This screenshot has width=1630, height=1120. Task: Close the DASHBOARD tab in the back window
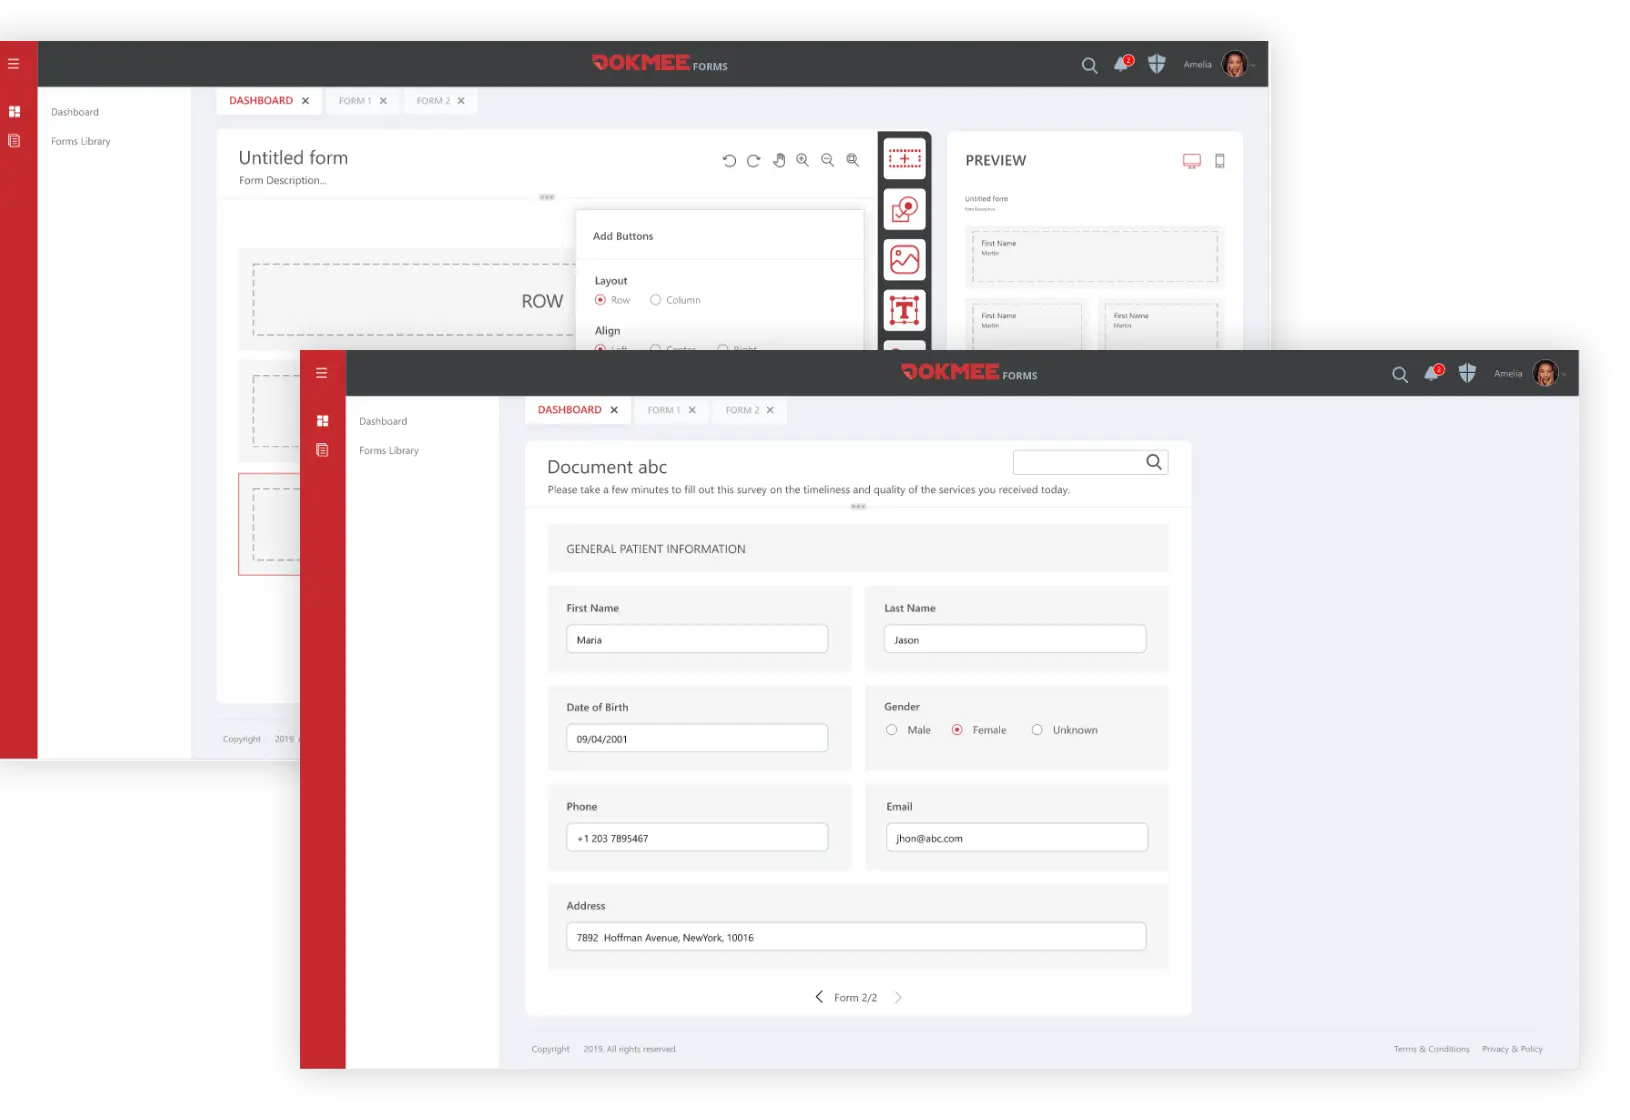coord(305,101)
